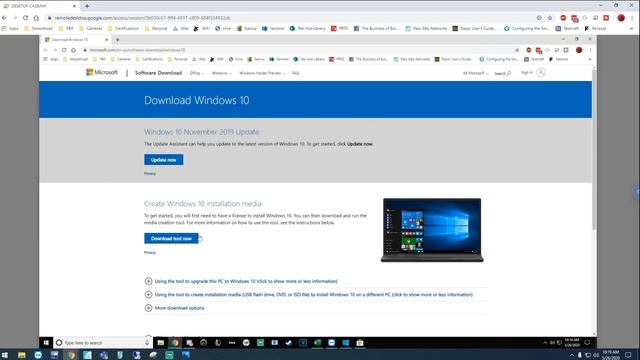Image resolution: width=640 pixels, height=360 pixels.
Task: Open new tab in outer Chrome window
Action: pos(87,6)
